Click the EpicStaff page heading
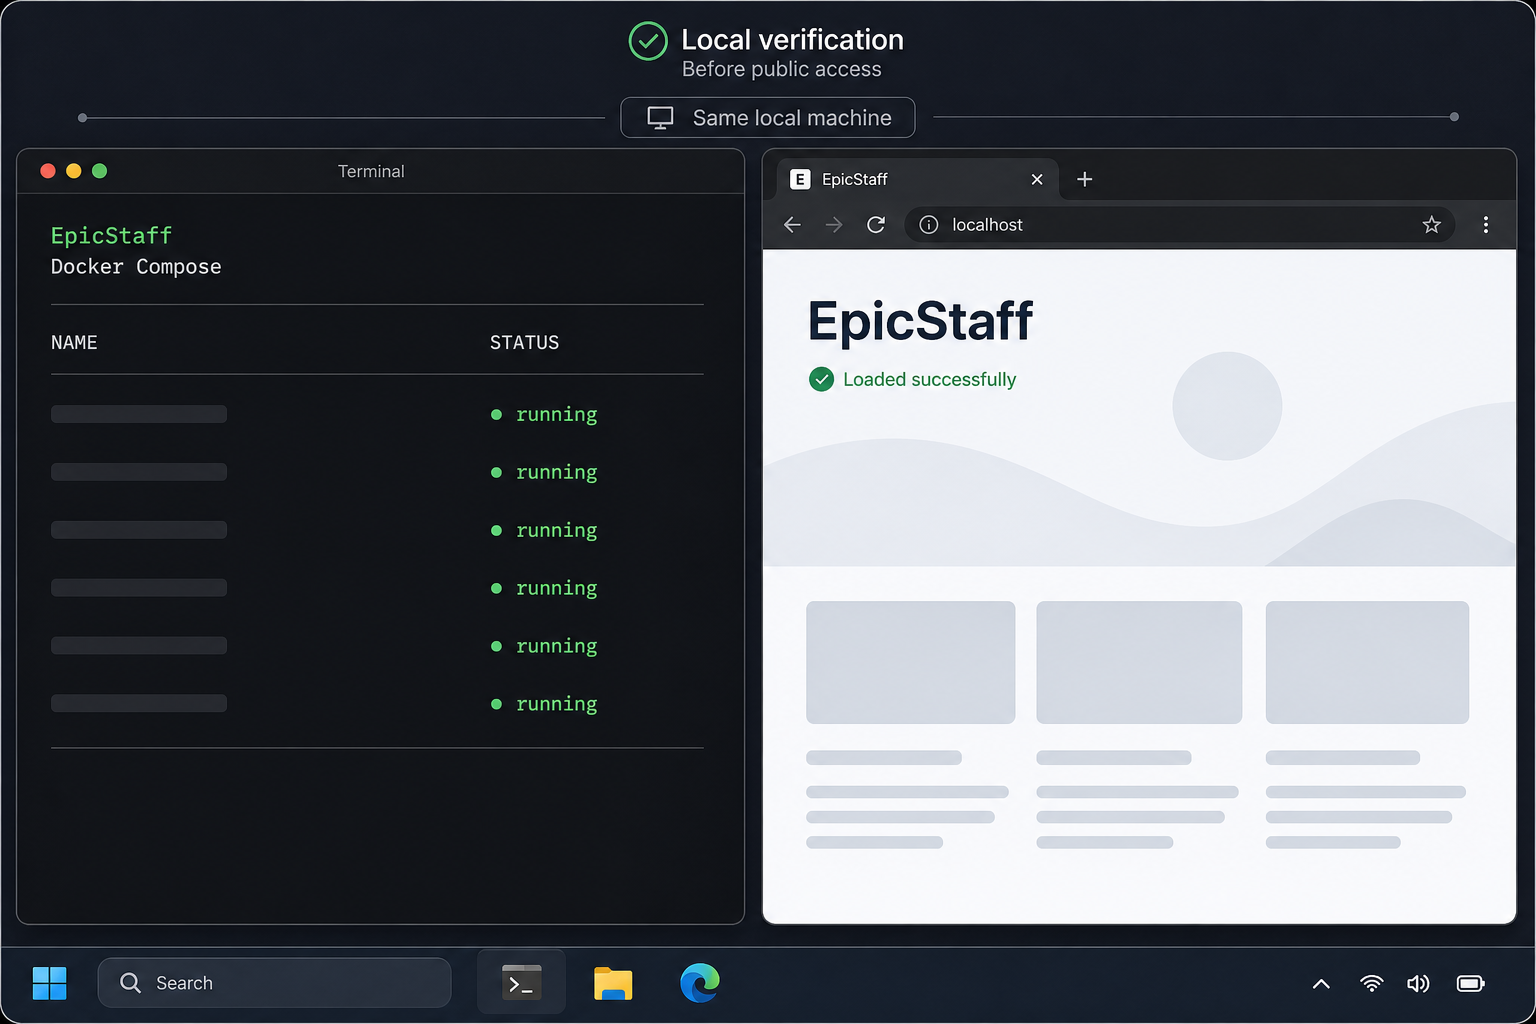 [920, 321]
